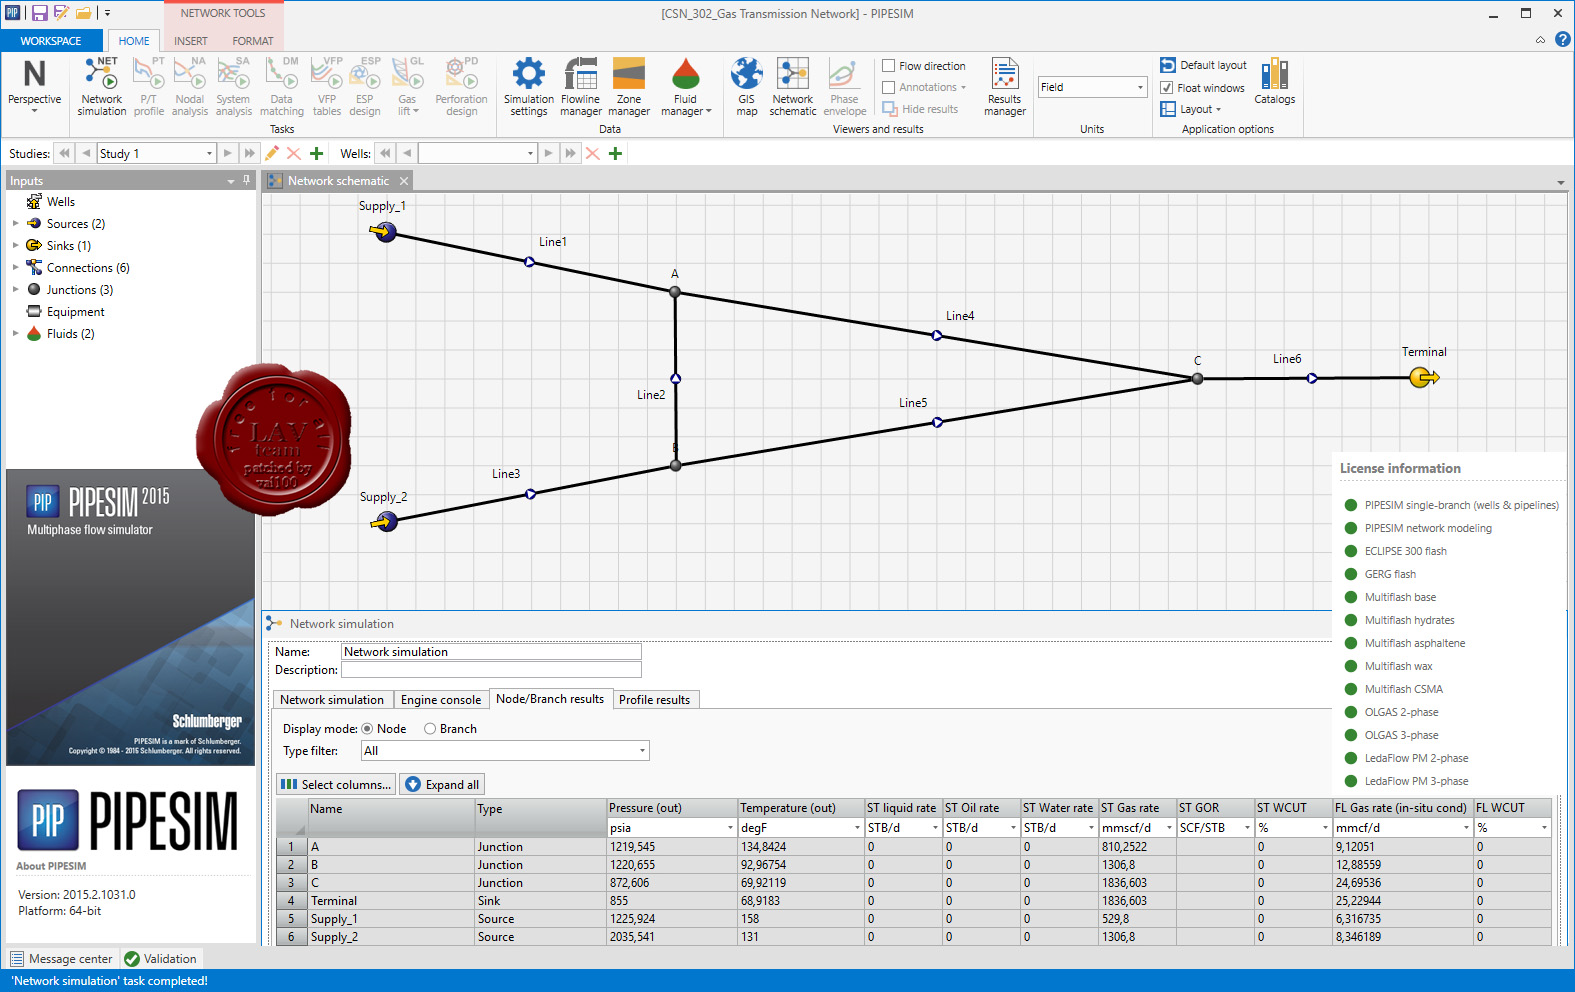Open Perforation design task
1575x992 pixels.
coord(461,87)
